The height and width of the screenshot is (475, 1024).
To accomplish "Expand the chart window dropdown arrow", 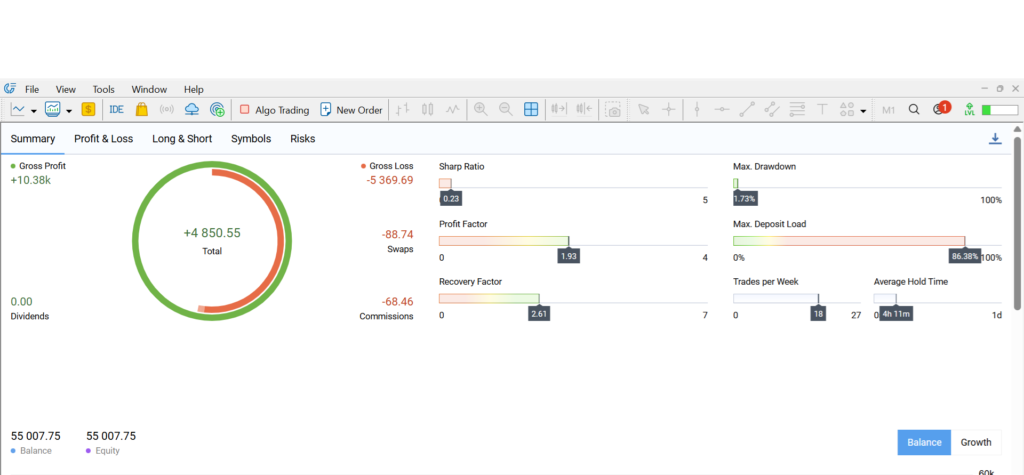I will [x=69, y=111].
